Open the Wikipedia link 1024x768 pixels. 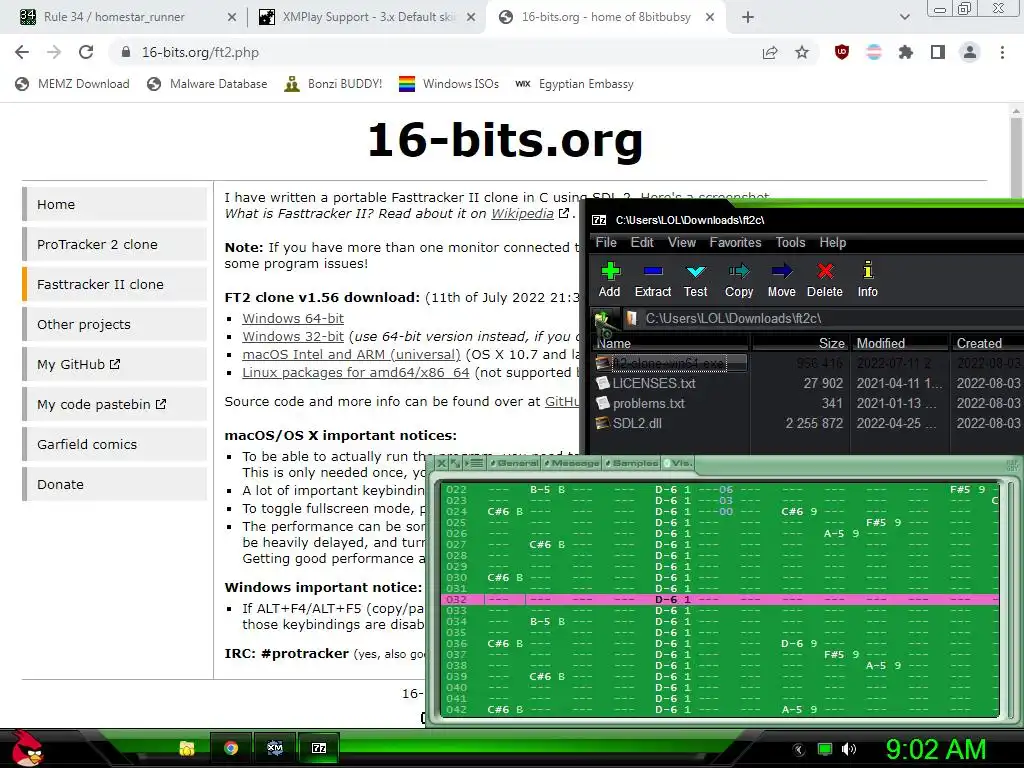[x=522, y=214]
